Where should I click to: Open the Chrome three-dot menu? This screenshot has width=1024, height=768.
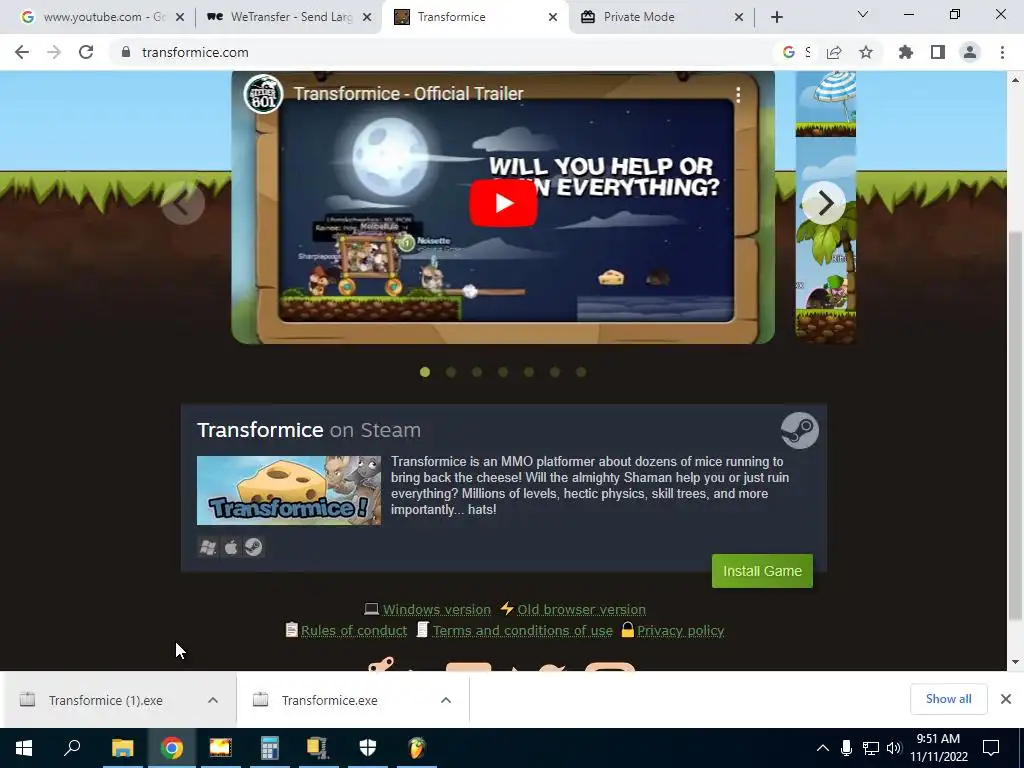point(1002,52)
